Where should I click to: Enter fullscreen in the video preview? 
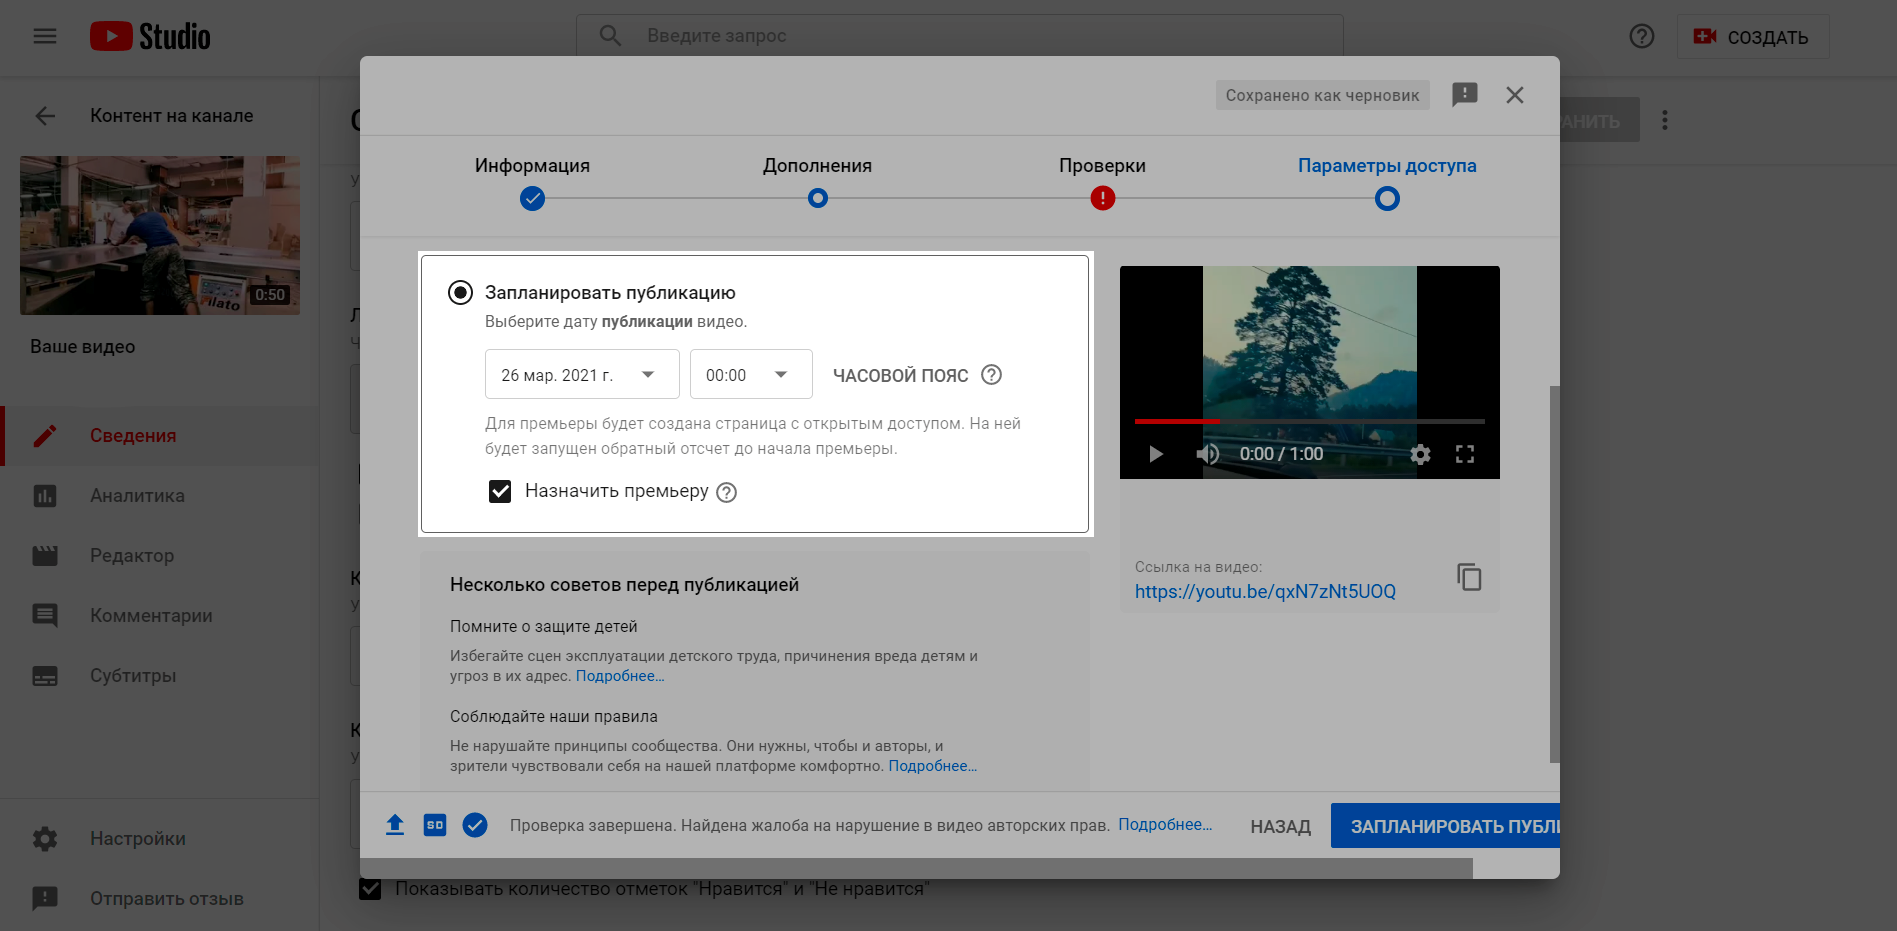click(1465, 455)
